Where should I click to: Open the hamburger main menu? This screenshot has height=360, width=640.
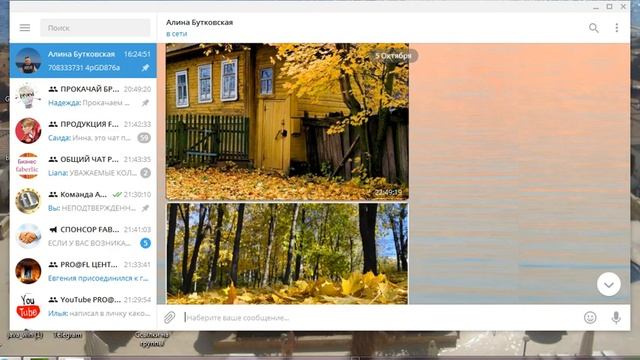coord(25,28)
